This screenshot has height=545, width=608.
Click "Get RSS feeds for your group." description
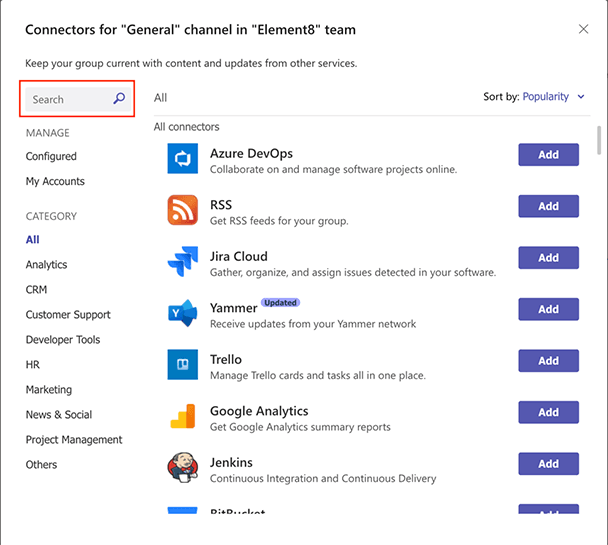(279, 221)
